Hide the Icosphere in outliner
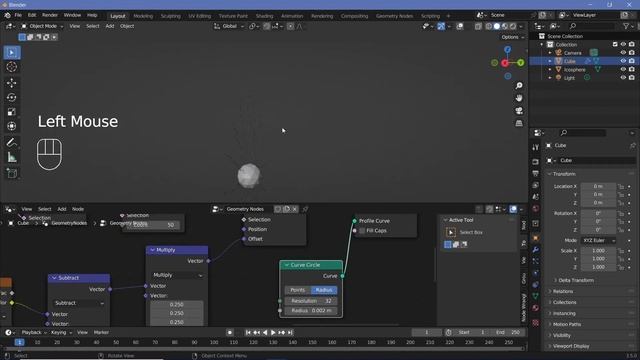 point(623,70)
